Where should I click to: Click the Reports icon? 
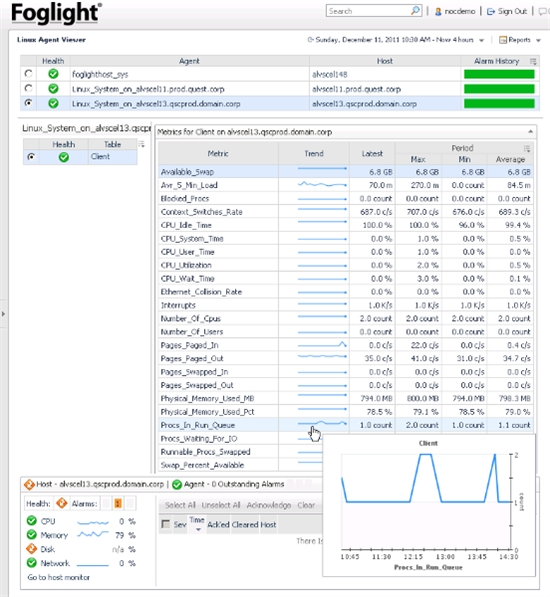[503, 40]
